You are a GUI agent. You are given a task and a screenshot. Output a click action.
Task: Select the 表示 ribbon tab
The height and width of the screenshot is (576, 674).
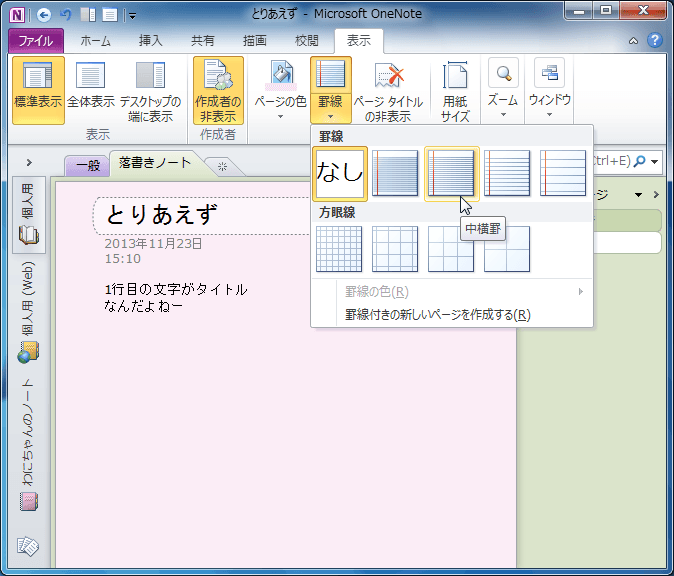pyautogui.click(x=358, y=41)
